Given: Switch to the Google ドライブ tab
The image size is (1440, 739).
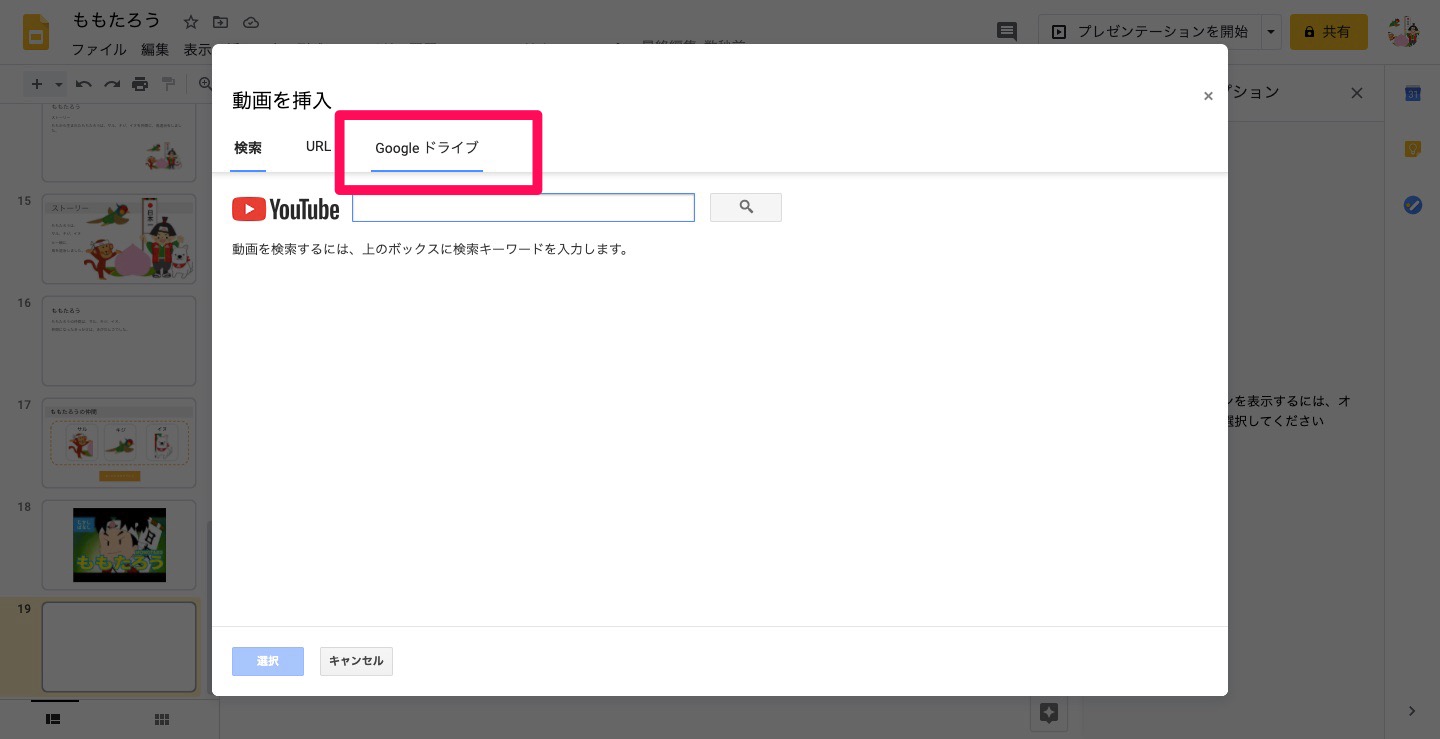Looking at the screenshot, I should tap(427, 148).
